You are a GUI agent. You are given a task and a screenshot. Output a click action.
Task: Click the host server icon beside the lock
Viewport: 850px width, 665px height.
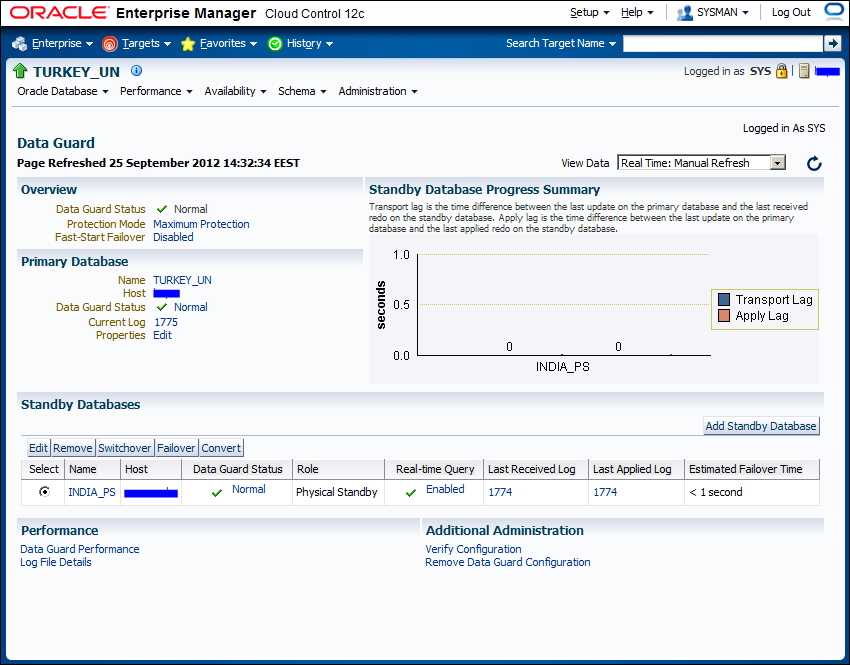[804, 71]
